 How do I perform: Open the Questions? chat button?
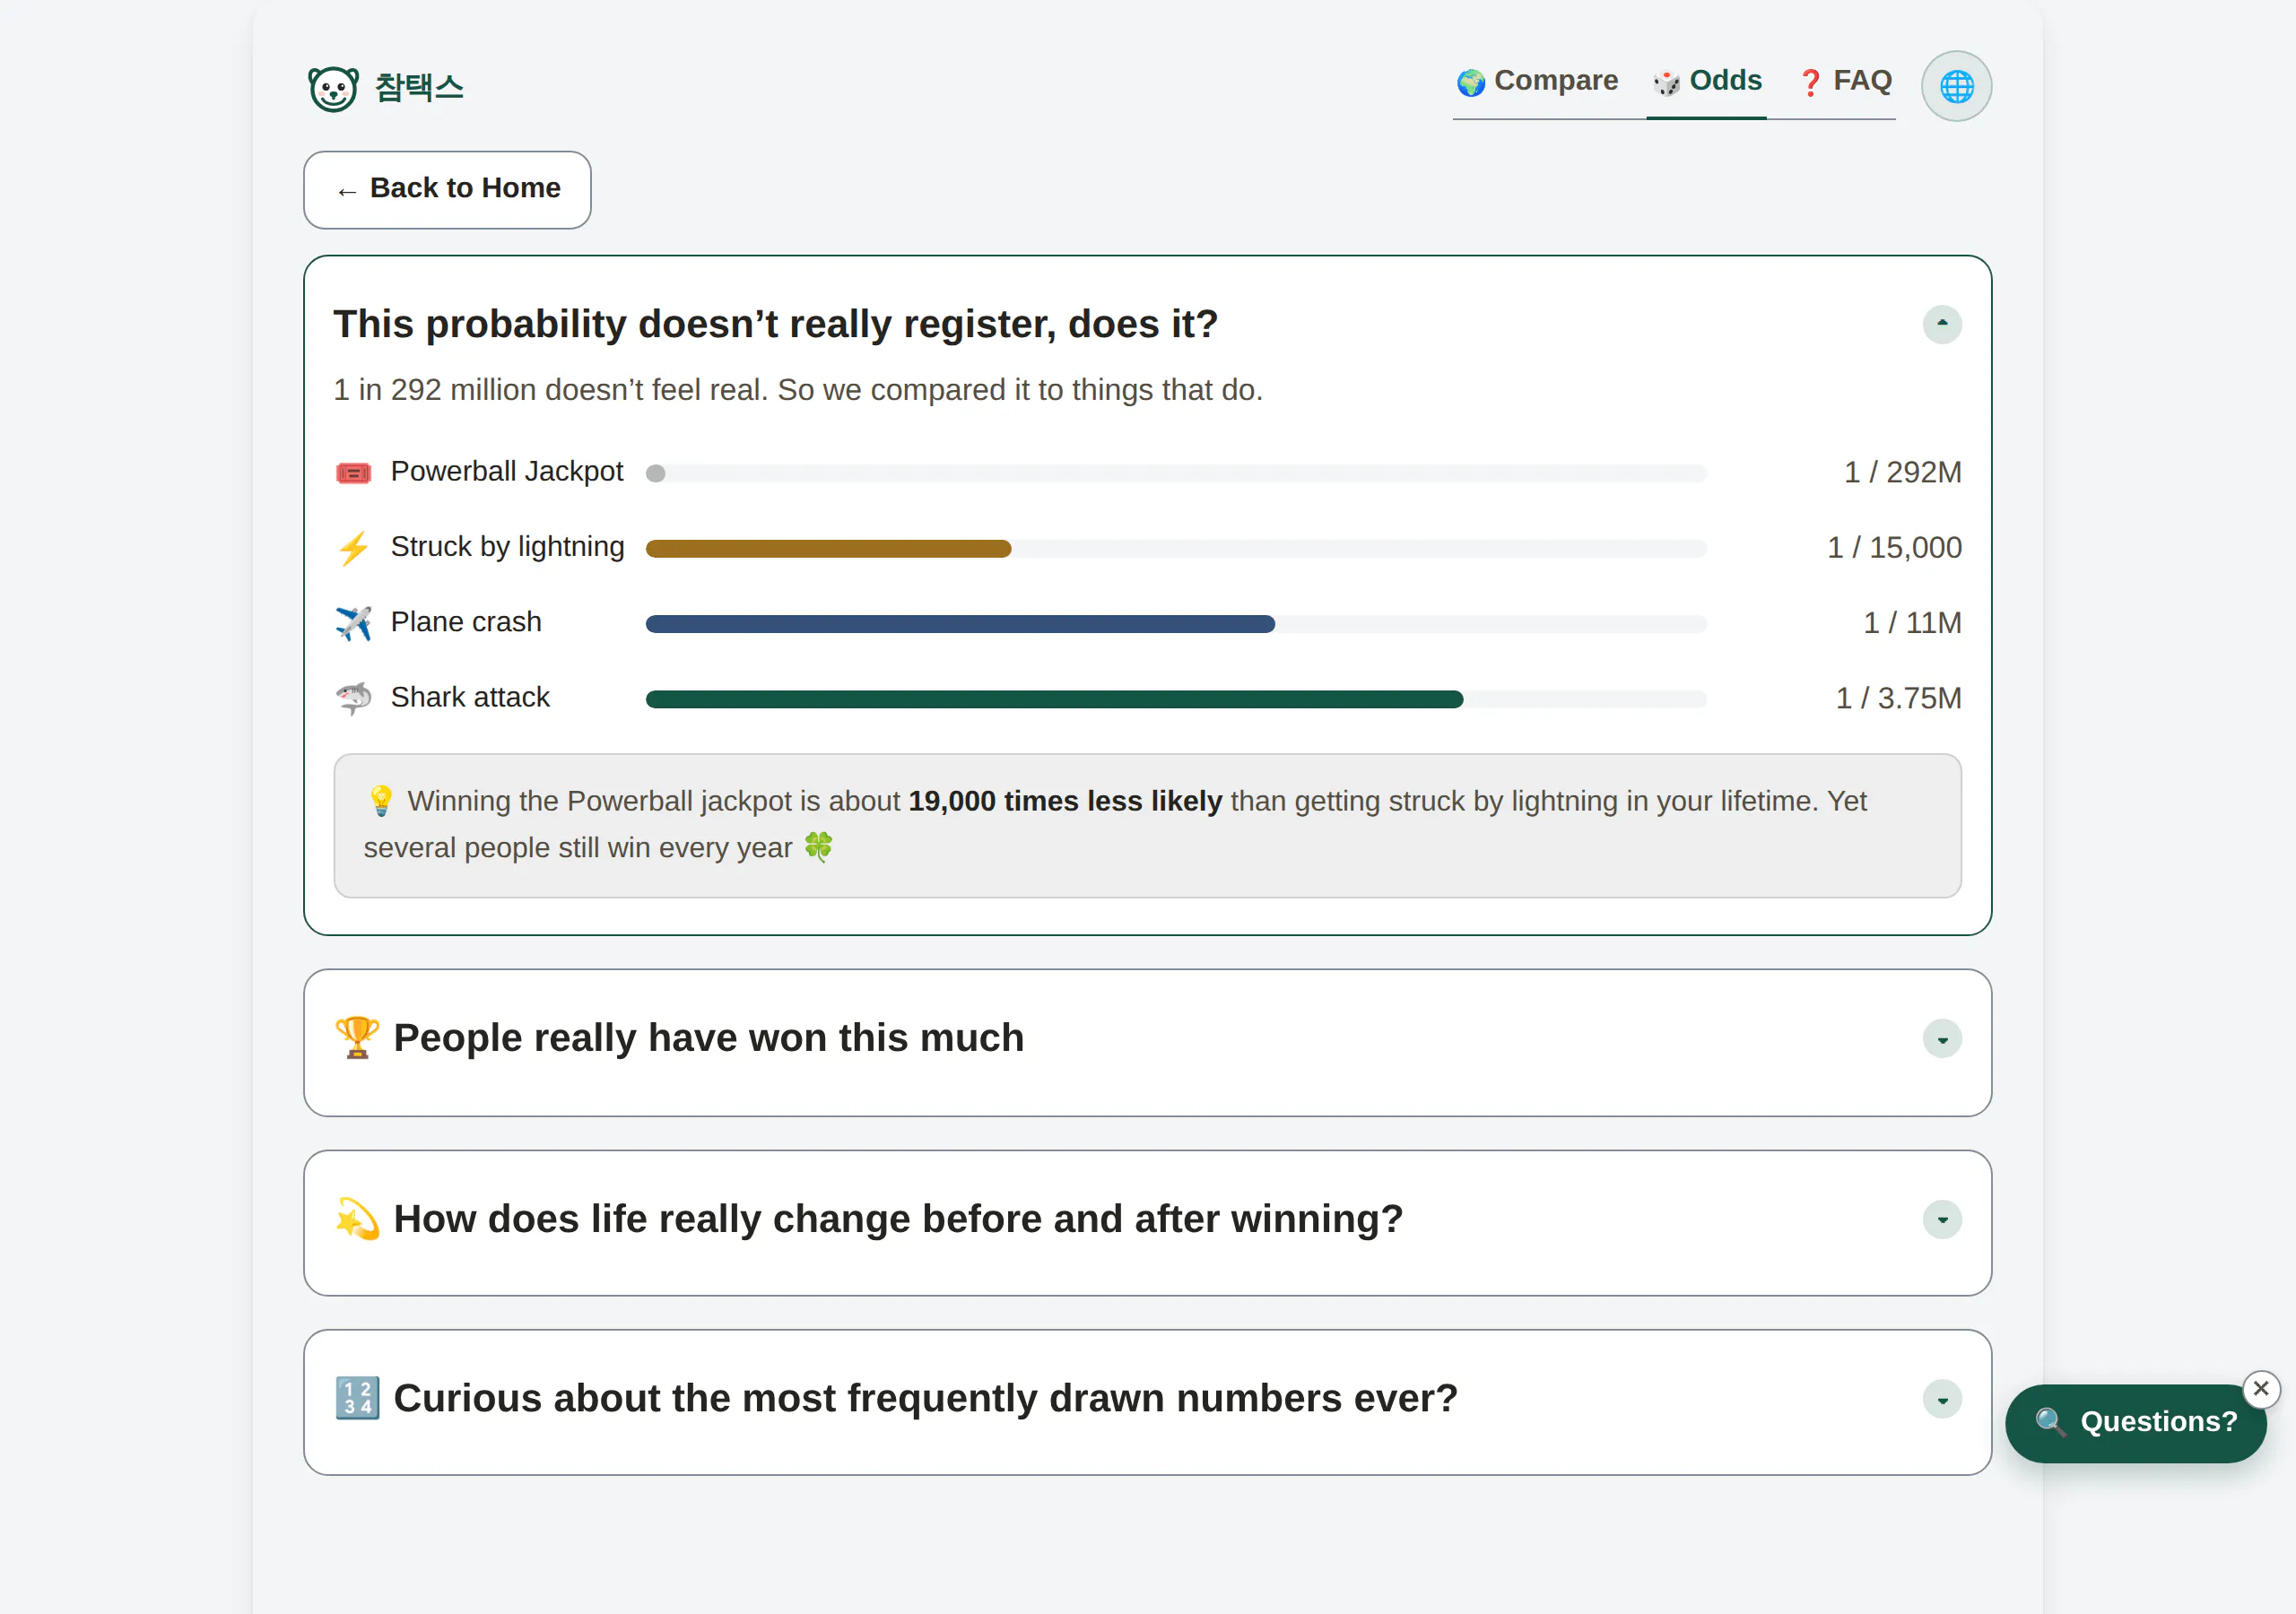point(2135,1423)
